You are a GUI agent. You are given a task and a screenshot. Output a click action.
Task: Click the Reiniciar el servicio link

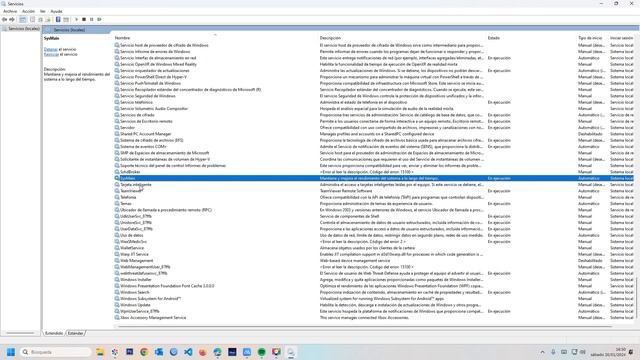pos(51,54)
